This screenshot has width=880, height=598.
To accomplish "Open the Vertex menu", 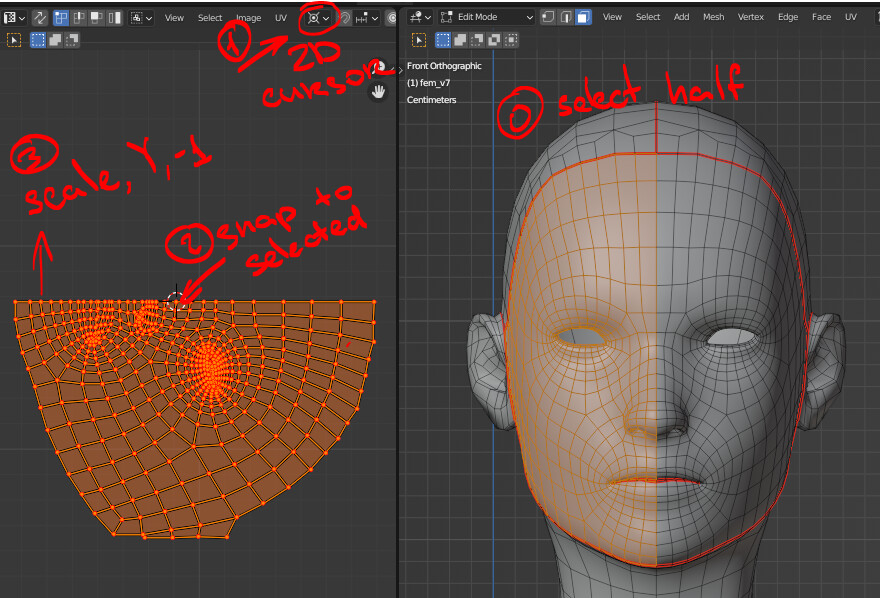I will coord(750,17).
